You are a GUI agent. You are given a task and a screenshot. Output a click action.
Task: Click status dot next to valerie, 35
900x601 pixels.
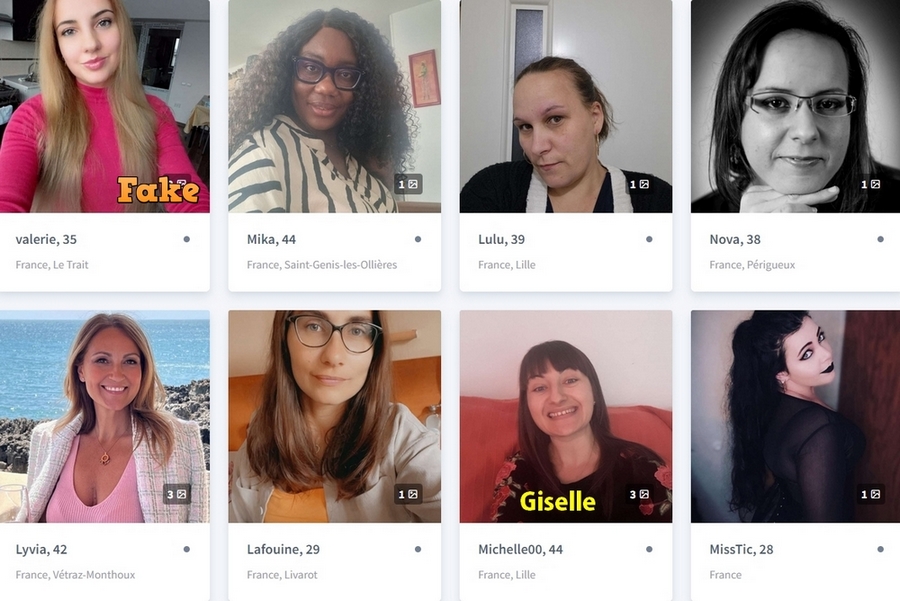point(187,239)
